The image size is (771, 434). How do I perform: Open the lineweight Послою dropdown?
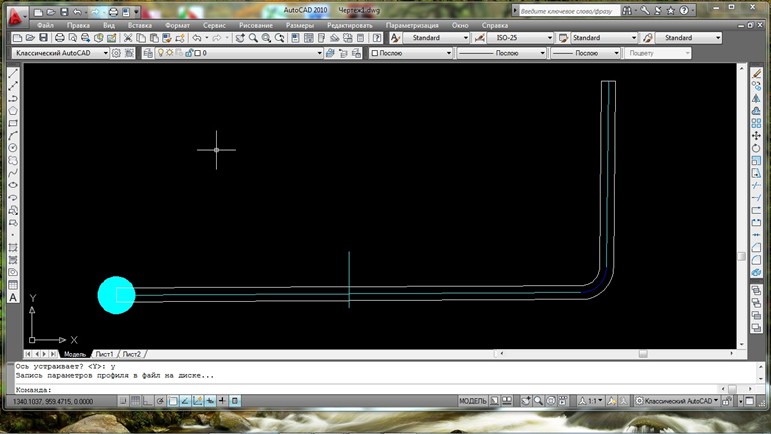coord(585,53)
